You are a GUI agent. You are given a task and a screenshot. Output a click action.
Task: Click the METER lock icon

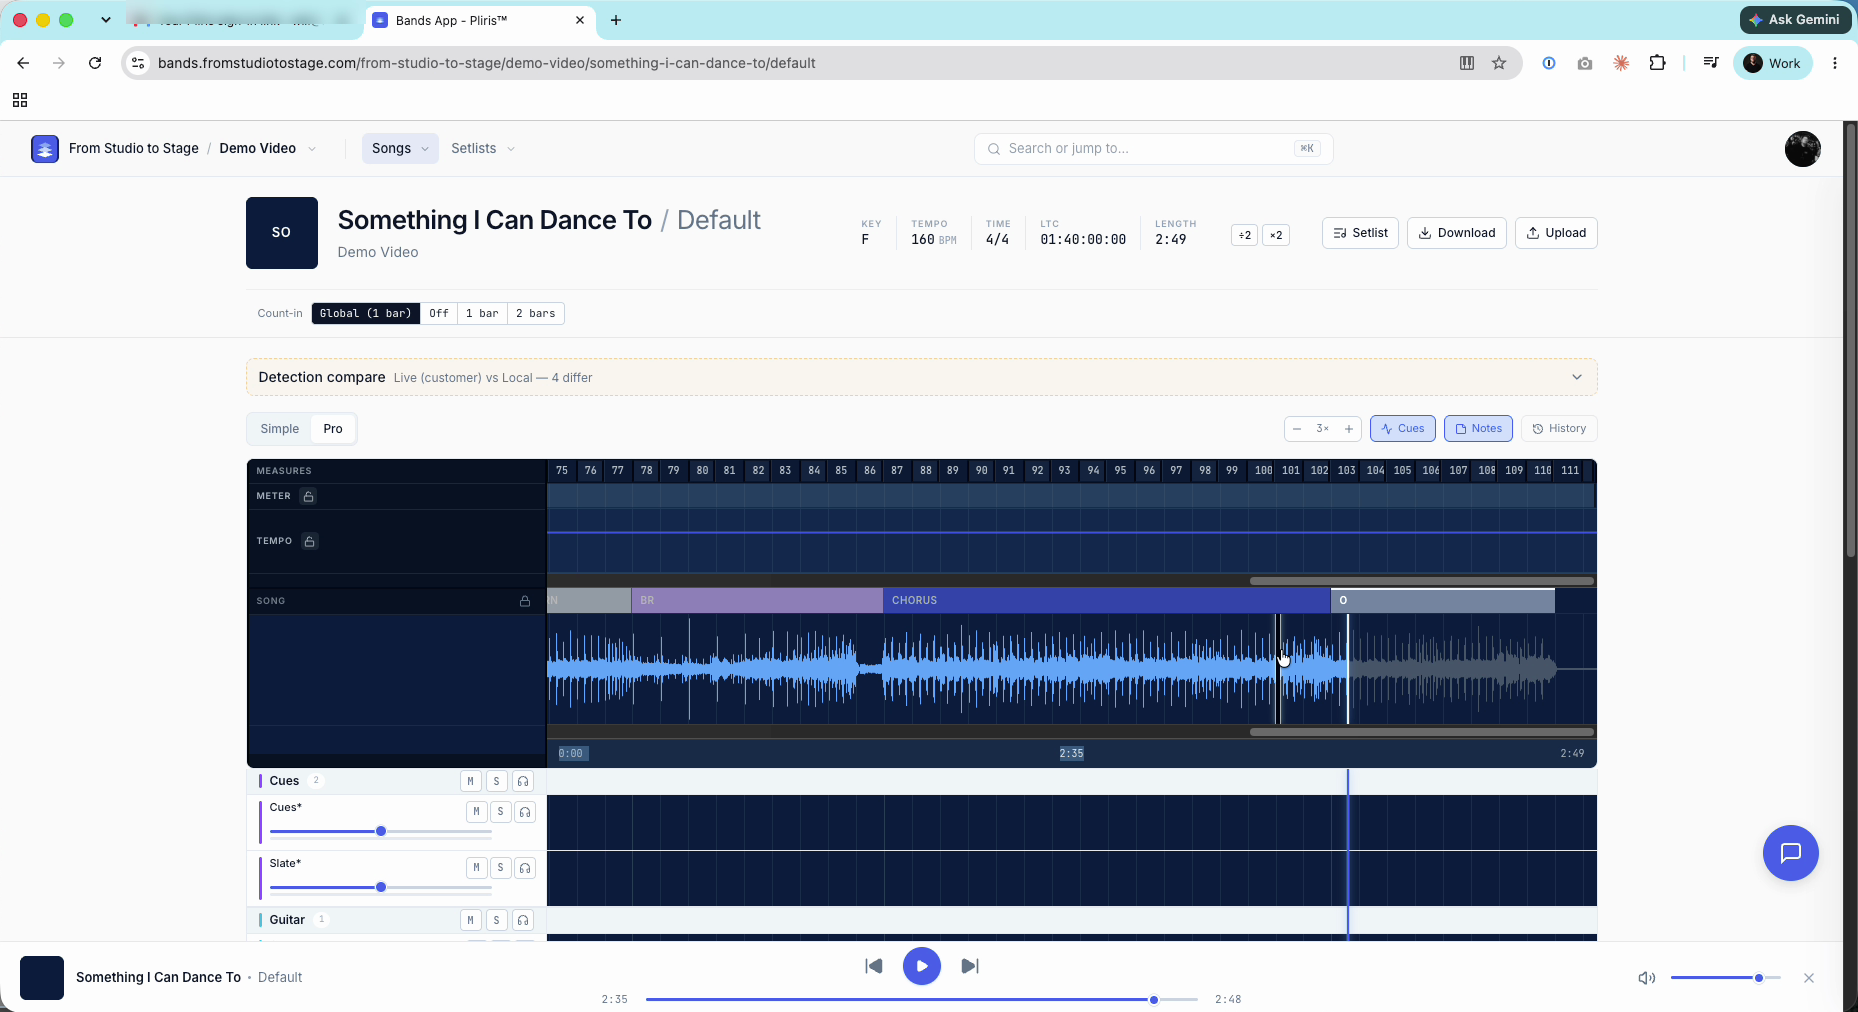click(x=309, y=496)
